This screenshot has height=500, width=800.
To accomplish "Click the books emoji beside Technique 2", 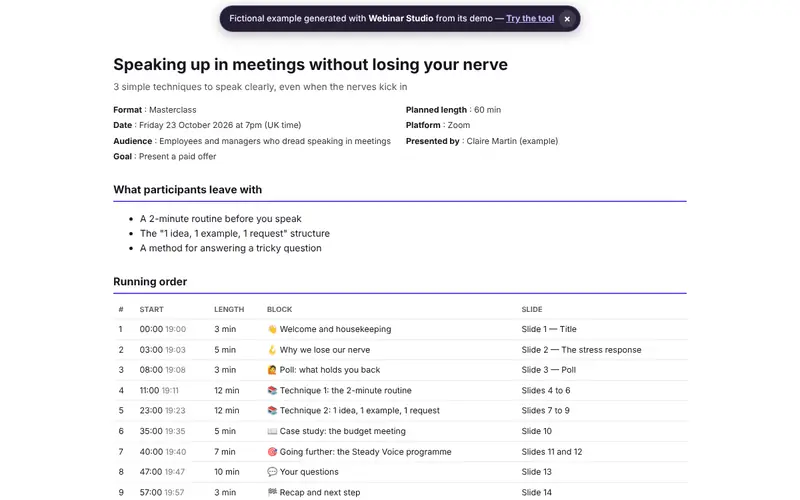I will coord(272,410).
